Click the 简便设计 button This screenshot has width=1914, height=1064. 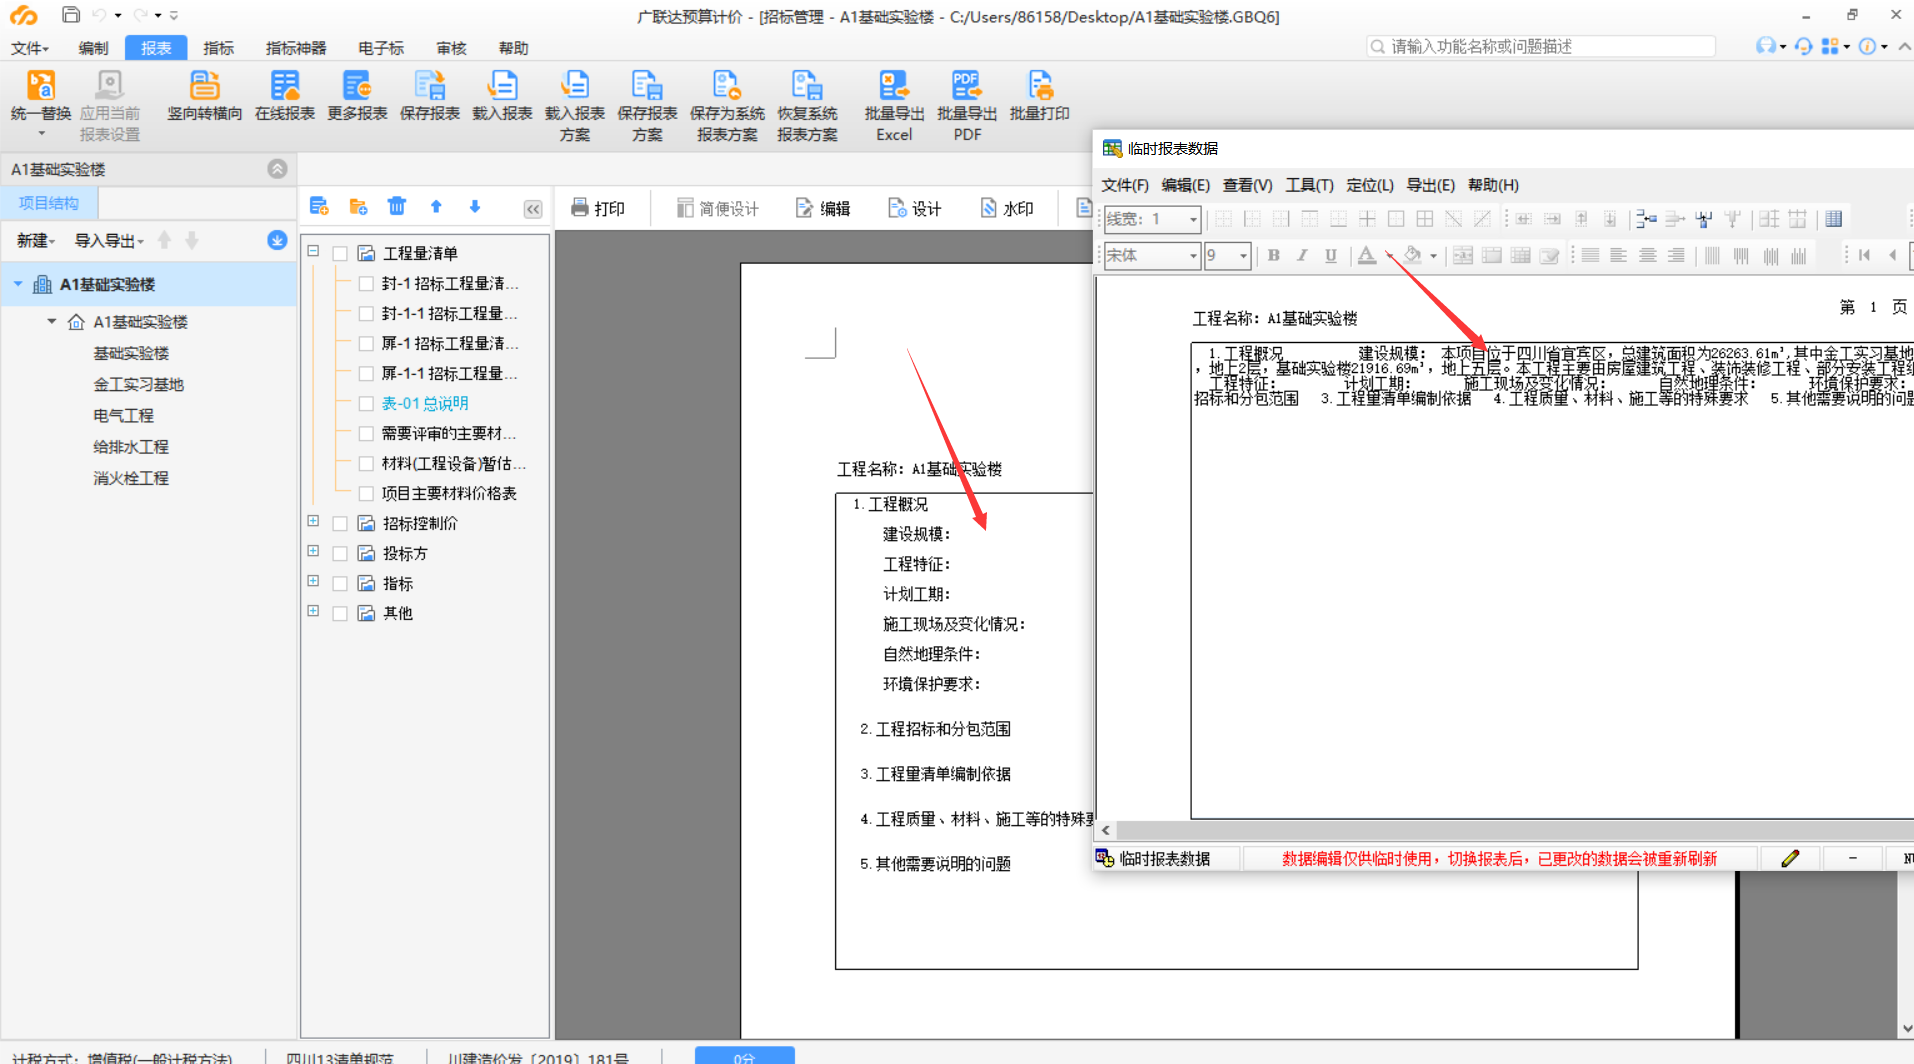718,208
